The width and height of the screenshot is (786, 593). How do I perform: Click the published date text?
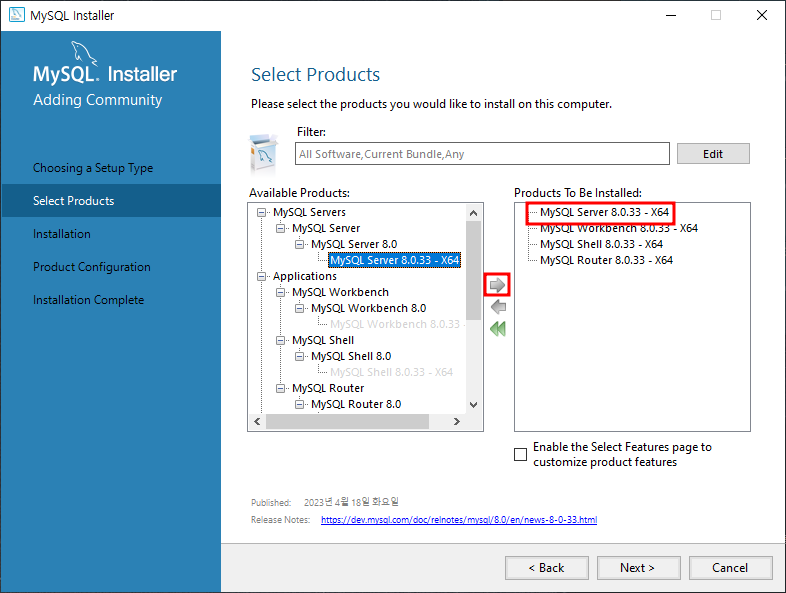point(351,502)
